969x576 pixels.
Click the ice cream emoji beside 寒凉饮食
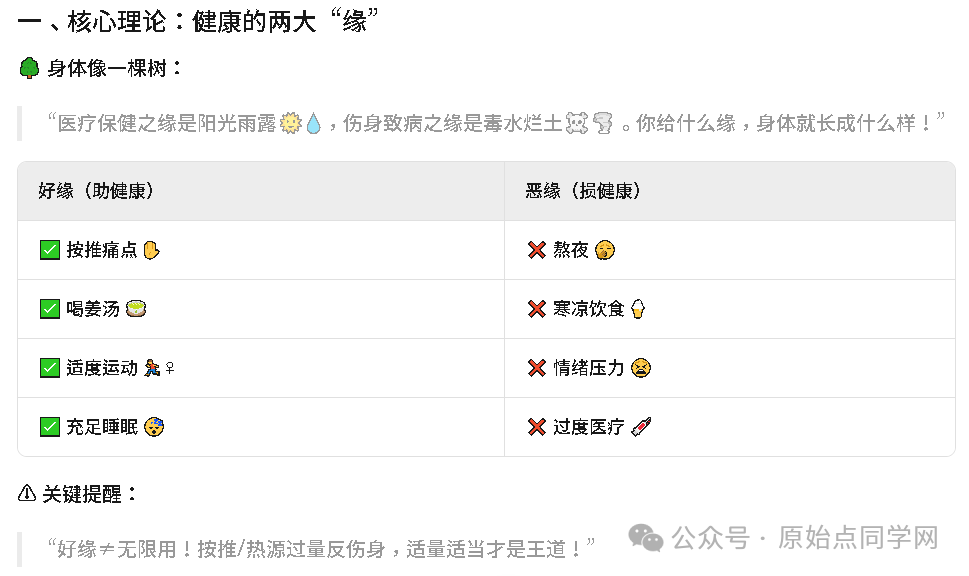(637, 309)
